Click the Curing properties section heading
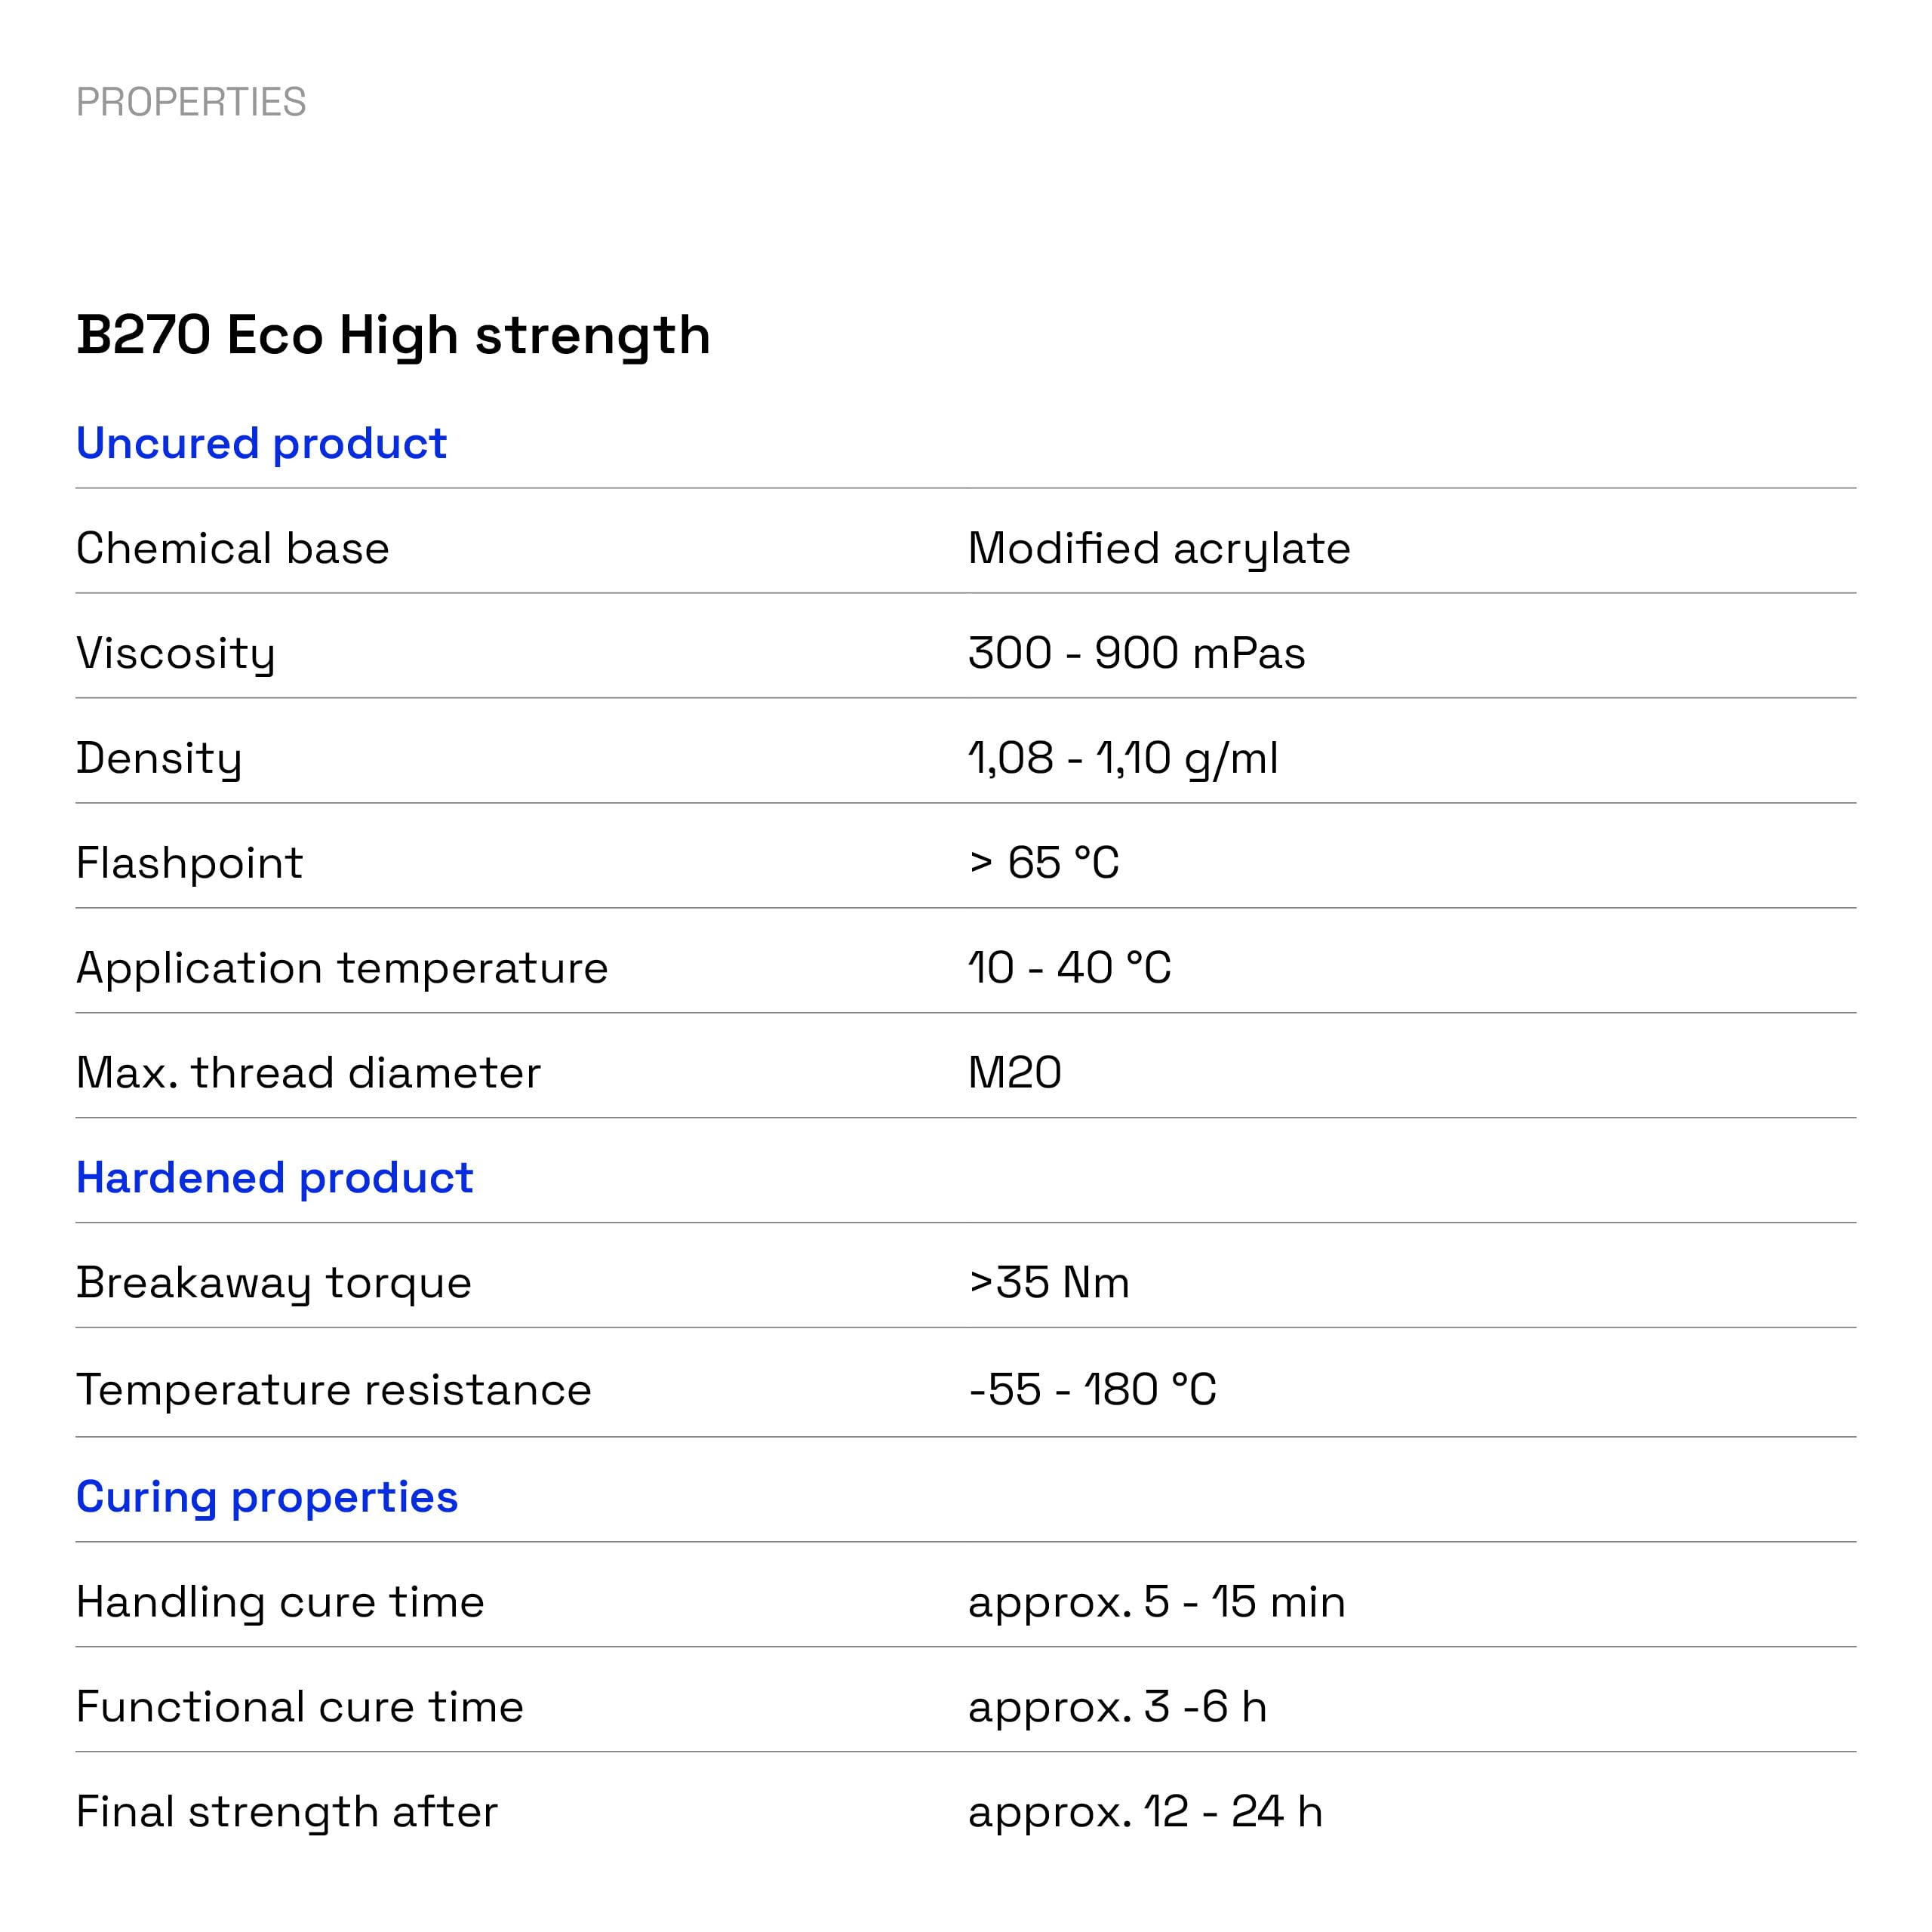 click(267, 1496)
